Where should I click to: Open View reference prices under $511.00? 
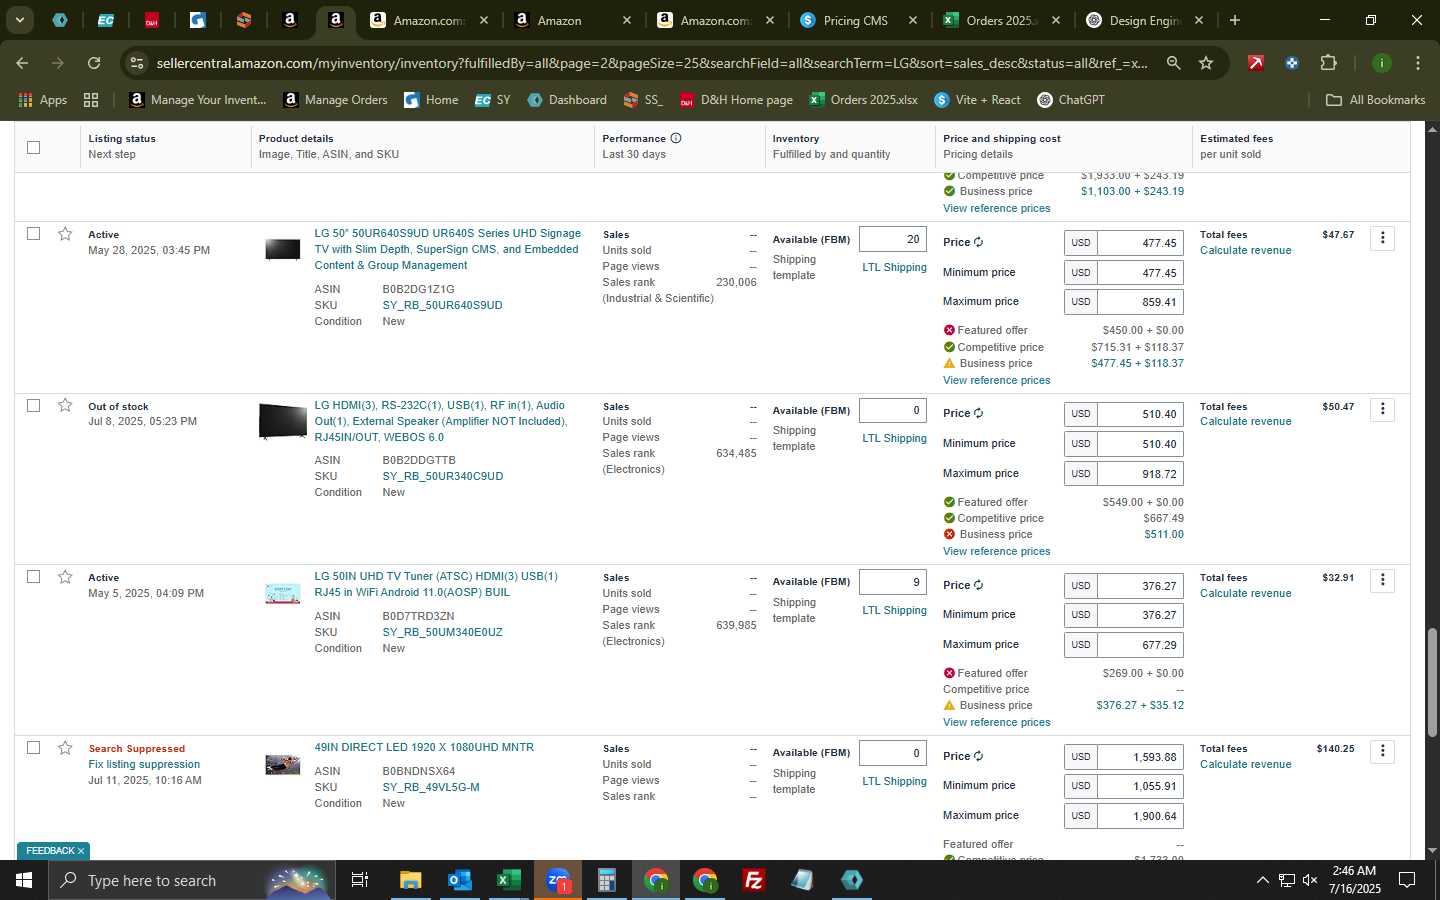(x=996, y=551)
